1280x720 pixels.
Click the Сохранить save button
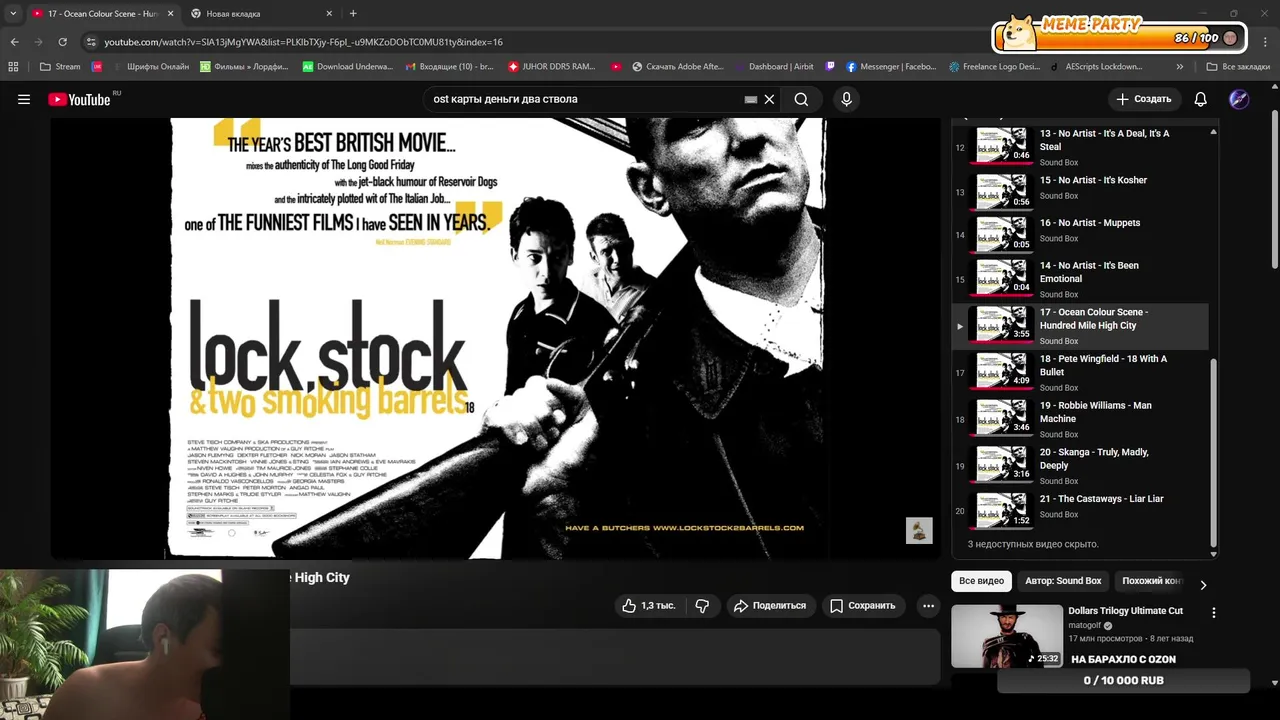(862, 606)
